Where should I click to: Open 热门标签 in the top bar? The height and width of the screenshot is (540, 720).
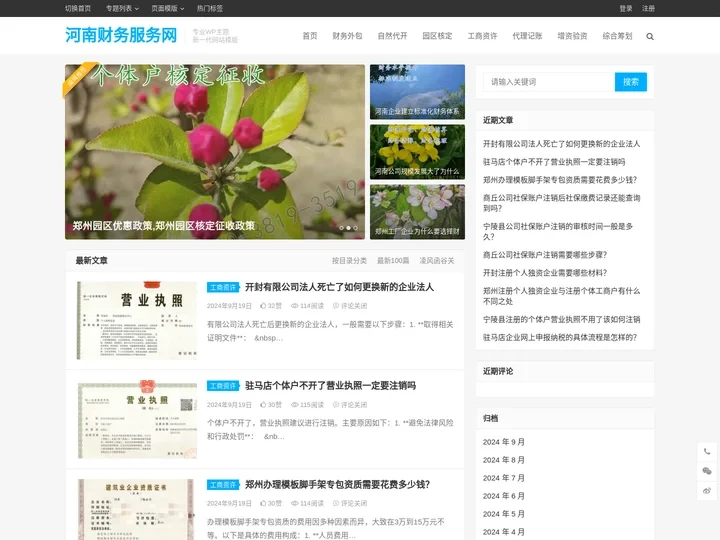coord(210,8)
